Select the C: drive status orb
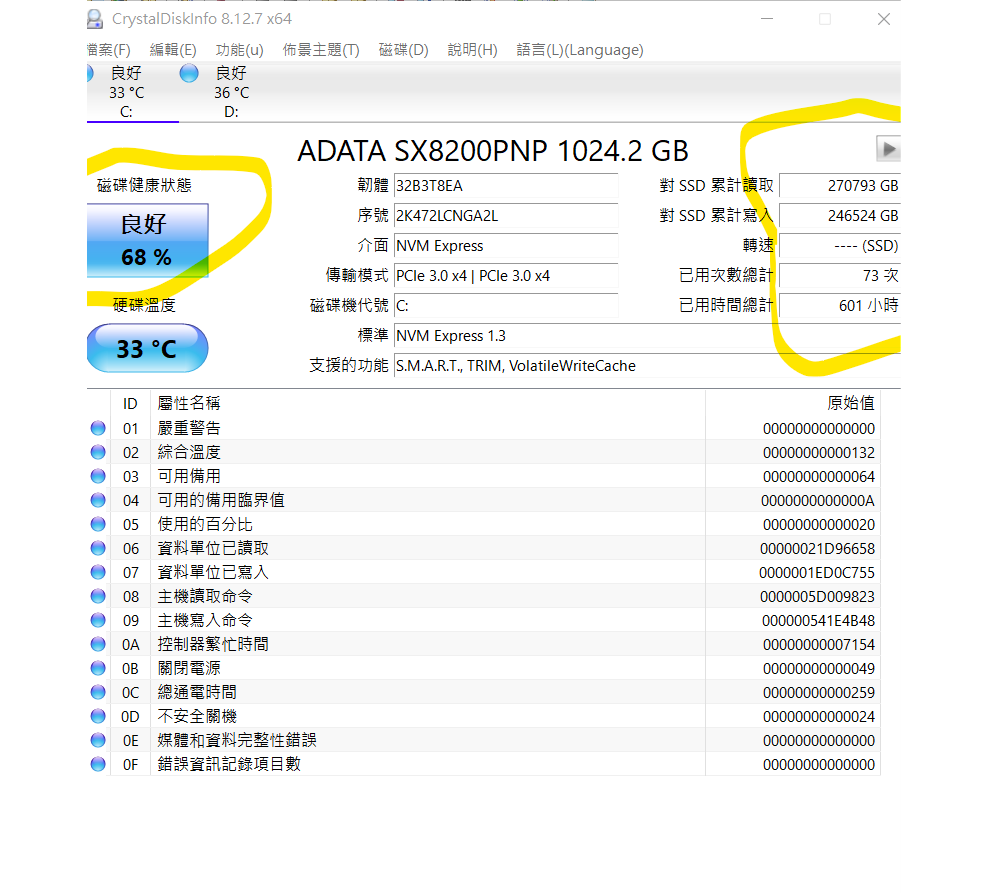997x893 pixels. click(89, 73)
